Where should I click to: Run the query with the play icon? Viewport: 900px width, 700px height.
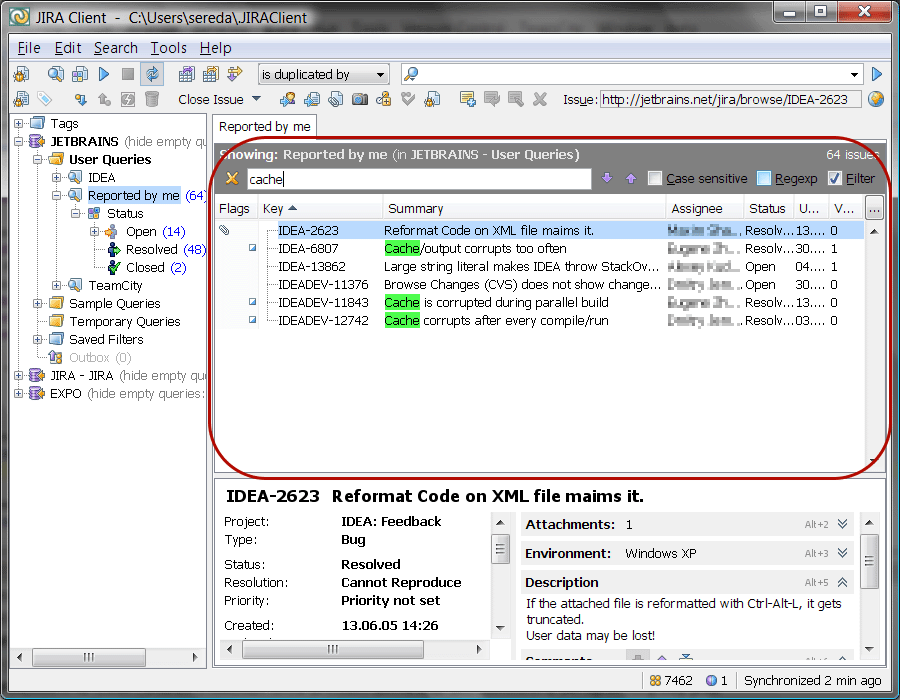pos(103,74)
